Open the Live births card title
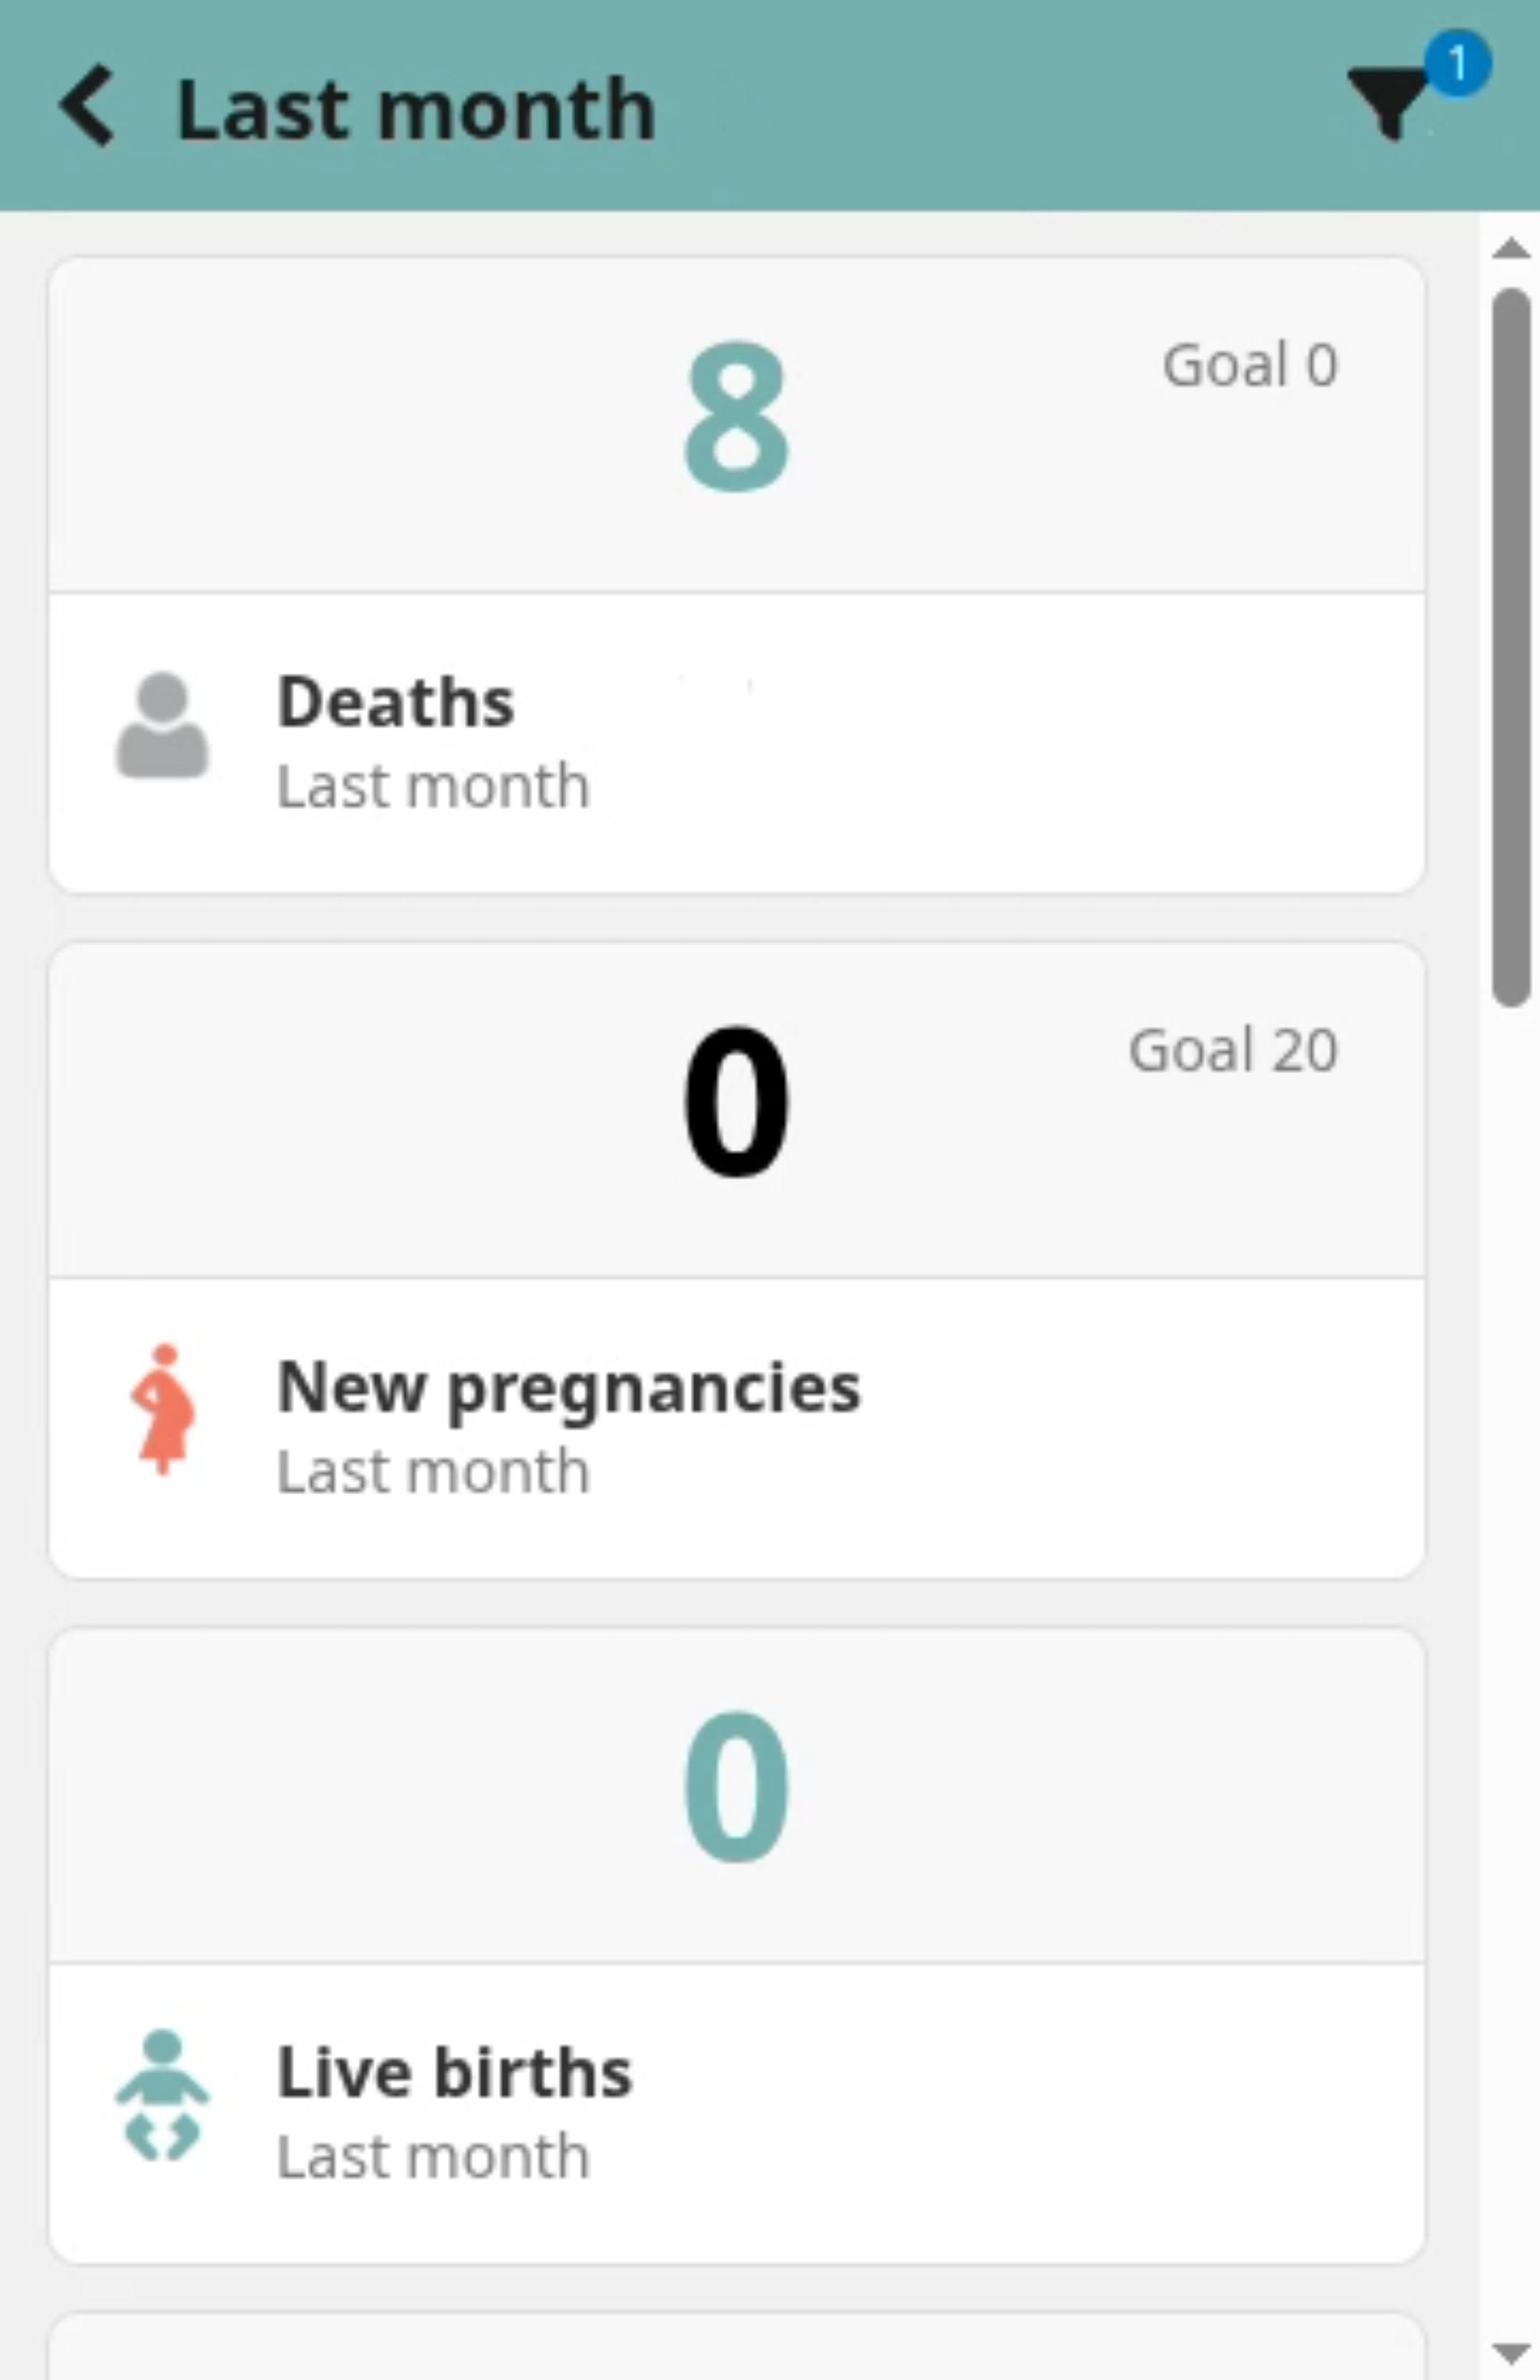 click(455, 2072)
